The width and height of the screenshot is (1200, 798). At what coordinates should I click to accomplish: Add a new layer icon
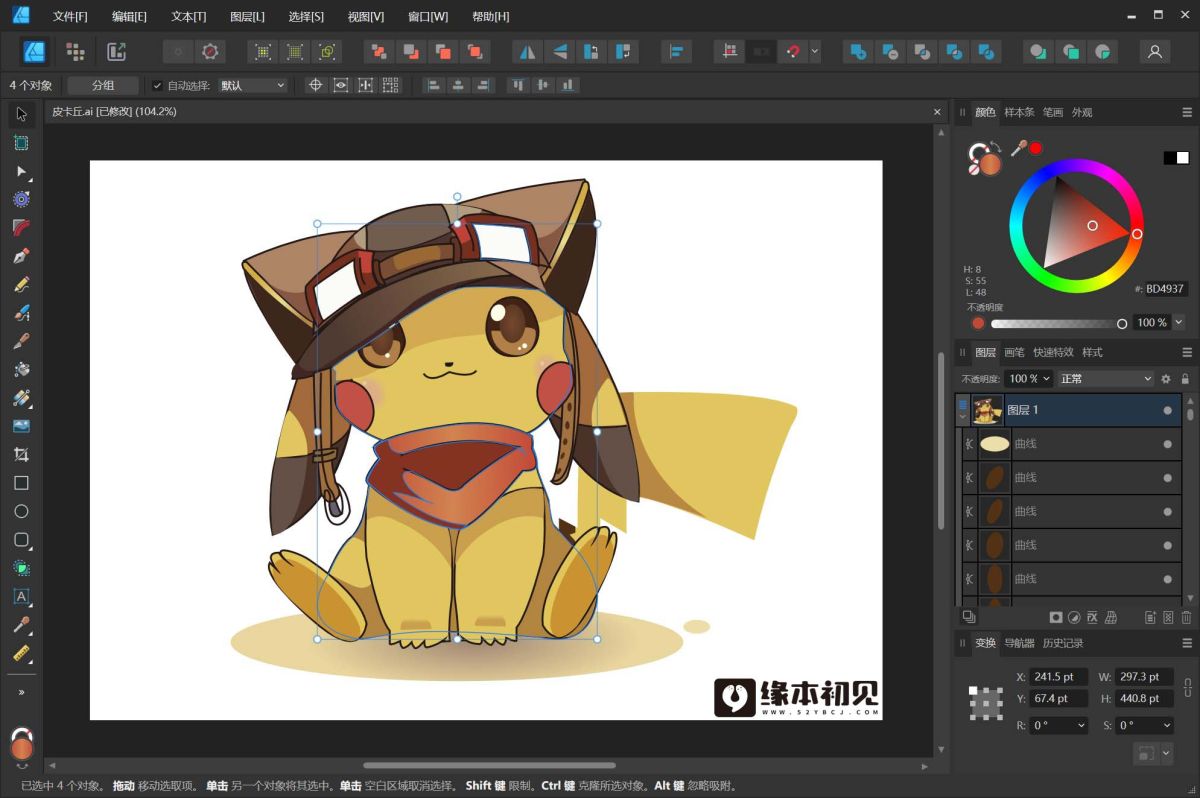1150,618
